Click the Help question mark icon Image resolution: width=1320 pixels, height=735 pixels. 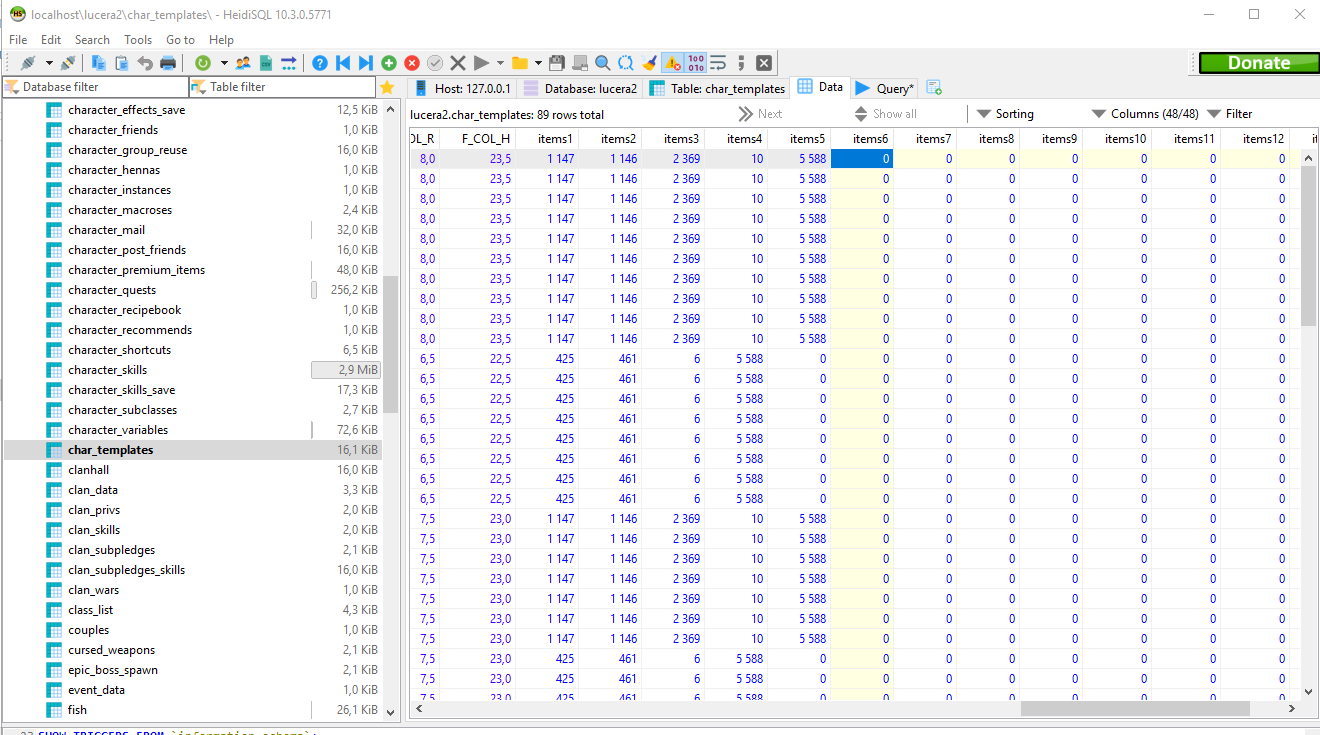click(x=320, y=63)
